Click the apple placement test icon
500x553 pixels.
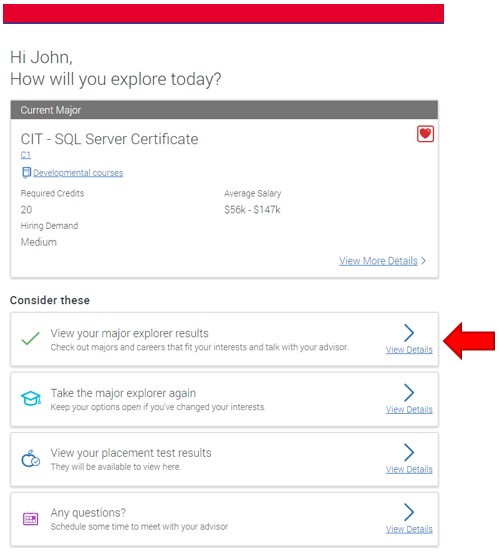(x=31, y=458)
